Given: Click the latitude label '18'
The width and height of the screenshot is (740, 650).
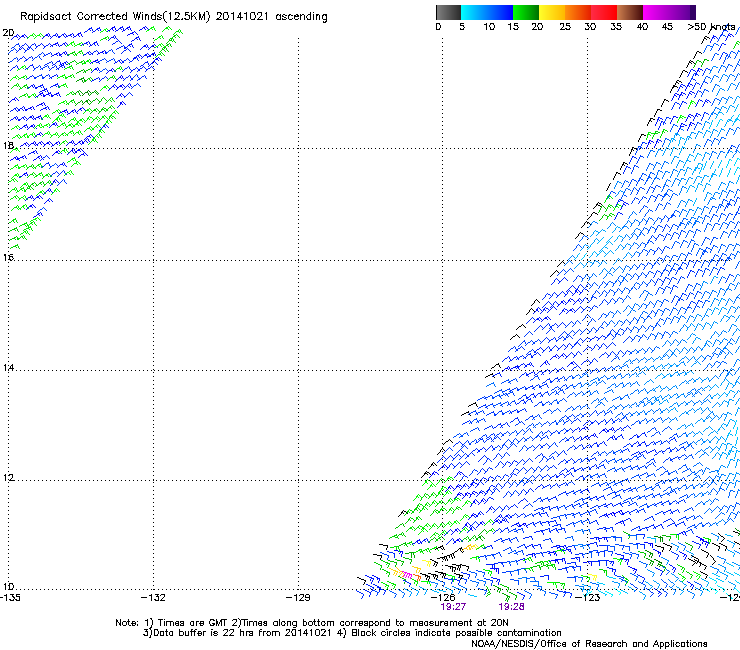Looking at the screenshot, I should click(x=8, y=145).
